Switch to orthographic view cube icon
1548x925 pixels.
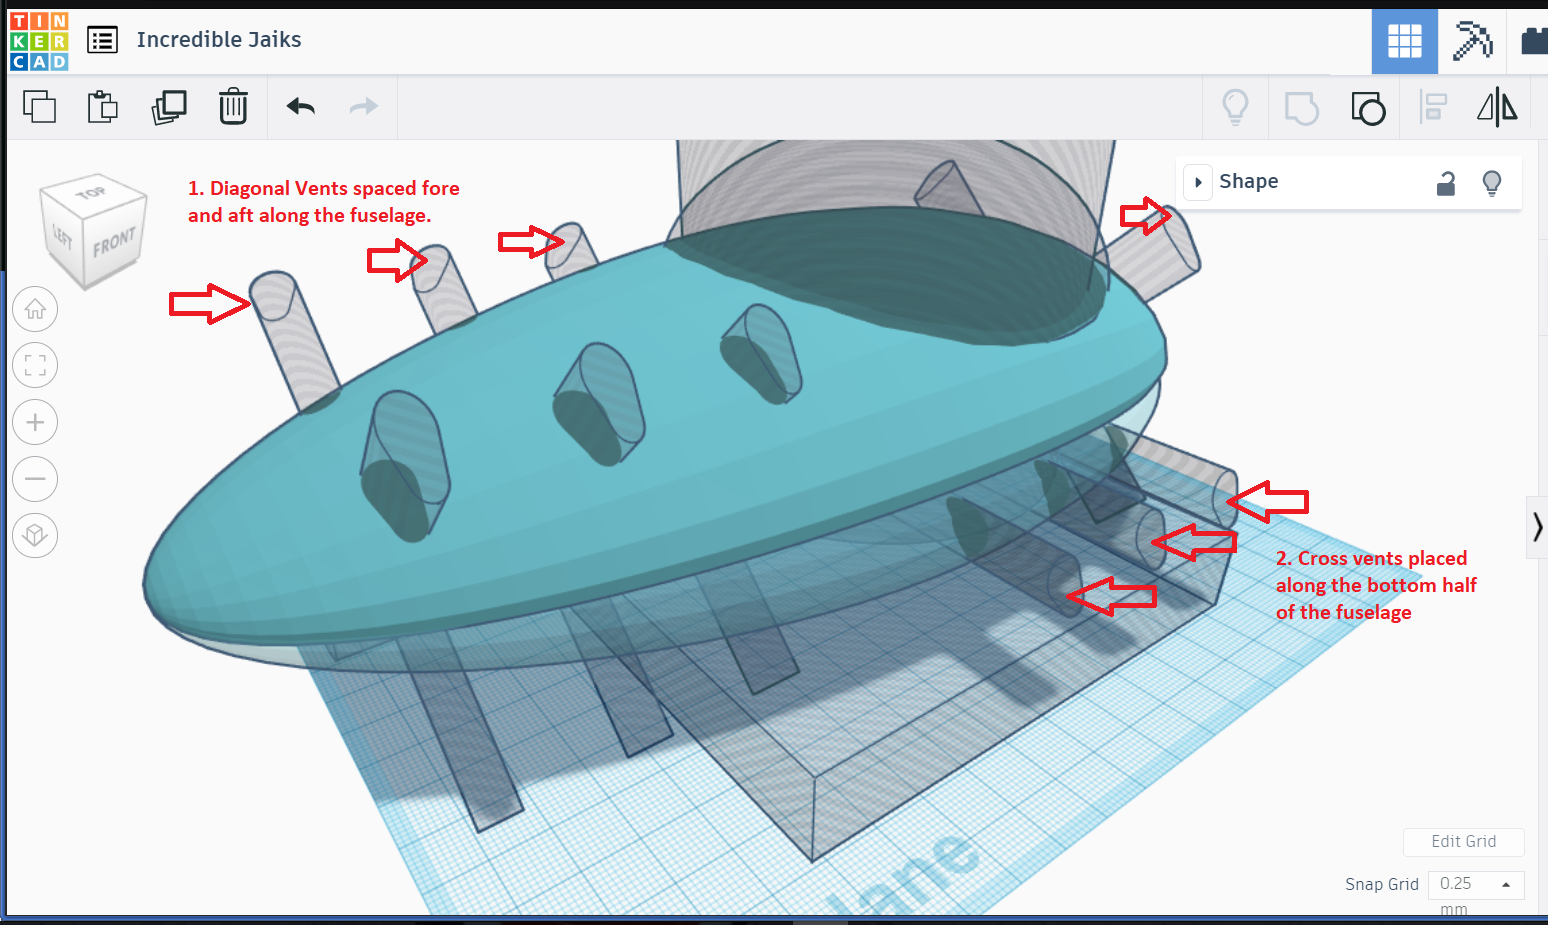coord(35,535)
